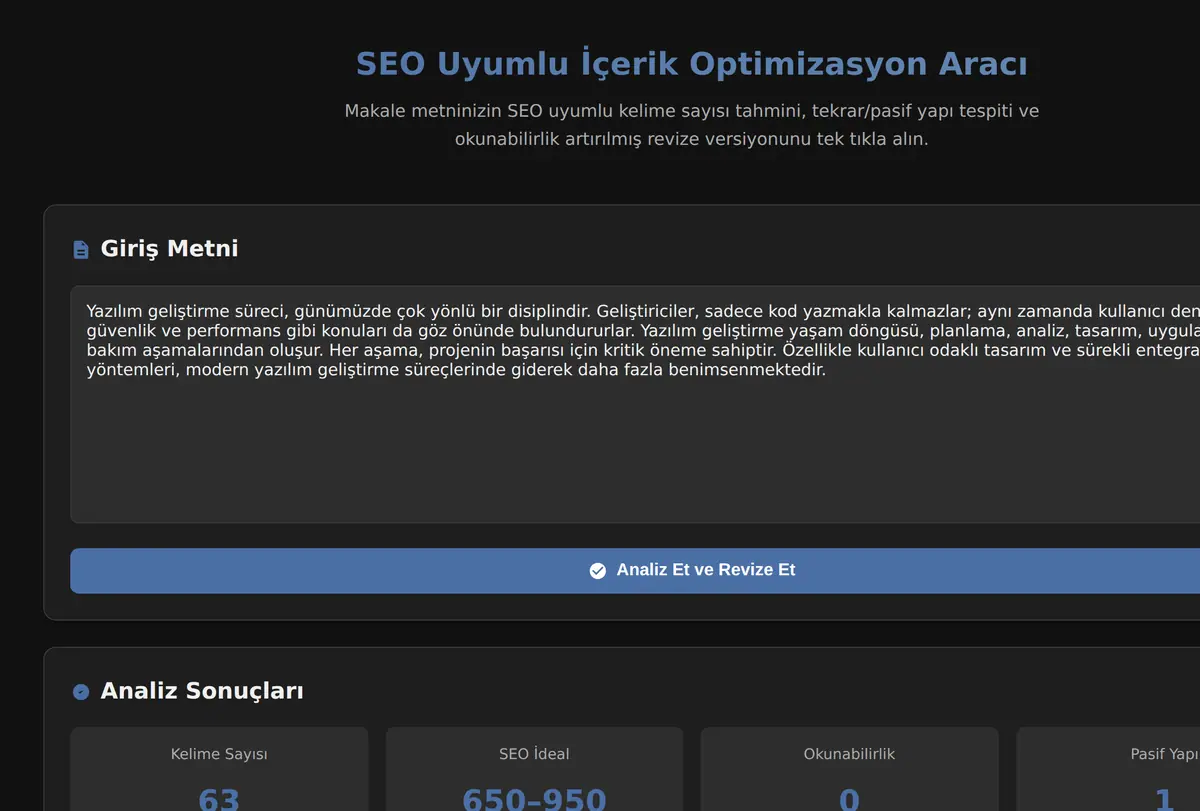The width and height of the screenshot is (1200, 811).
Task: Click the Analiz Sonuçları heading
Action: click(202, 691)
